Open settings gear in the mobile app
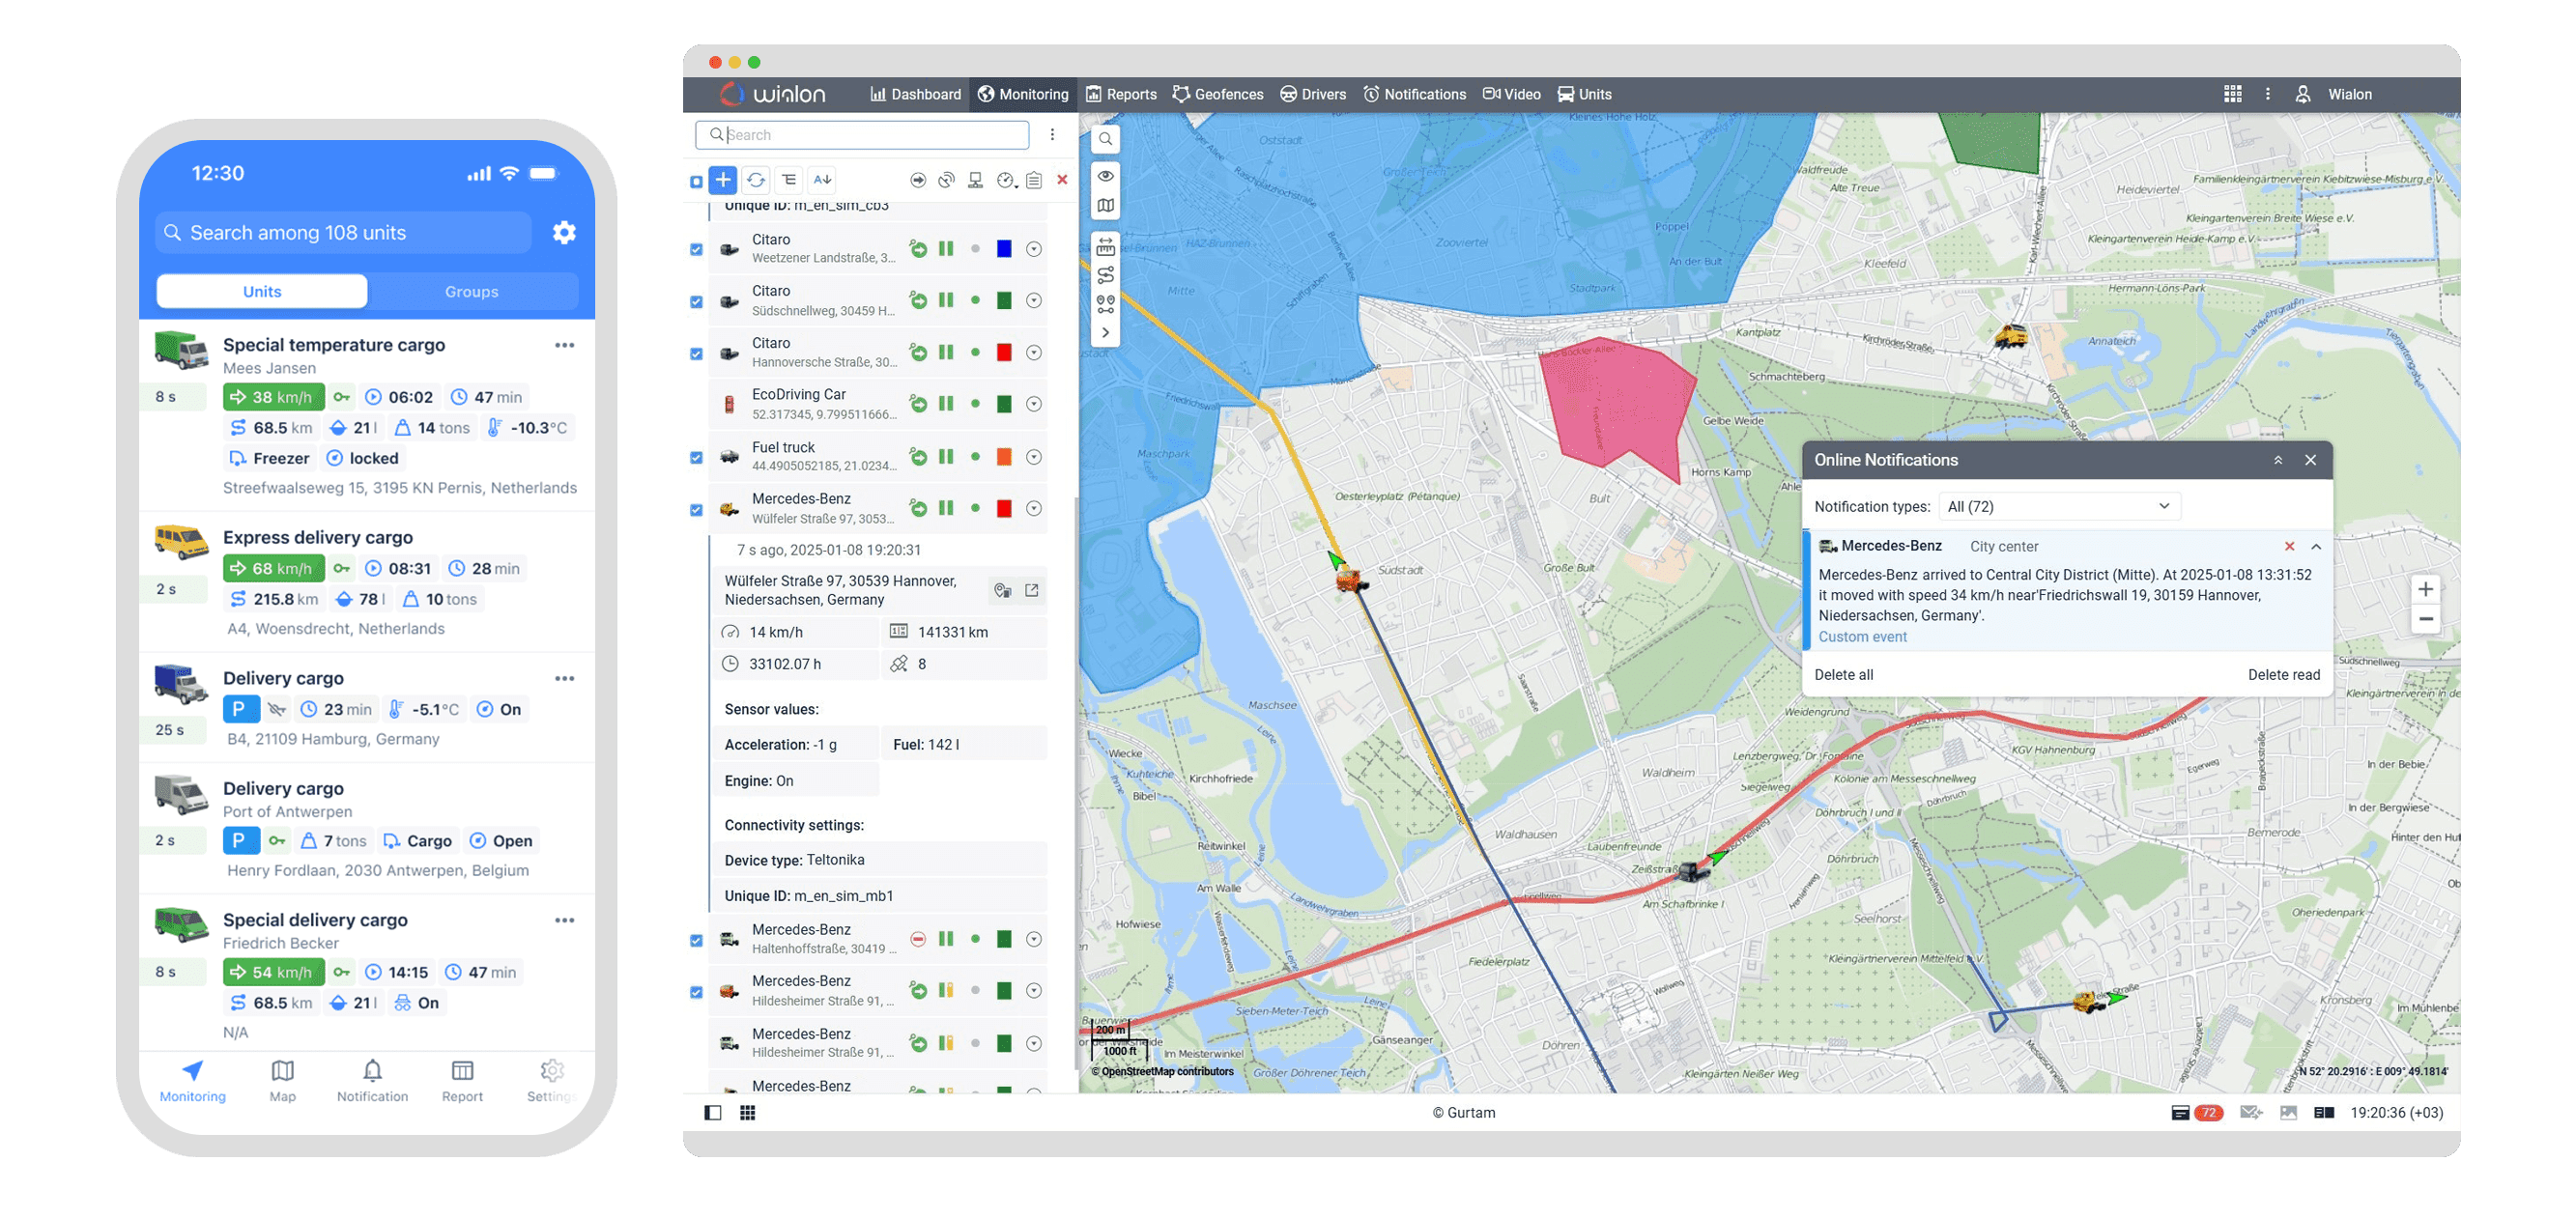The width and height of the screenshot is (2576, 1218). point(564,232)
